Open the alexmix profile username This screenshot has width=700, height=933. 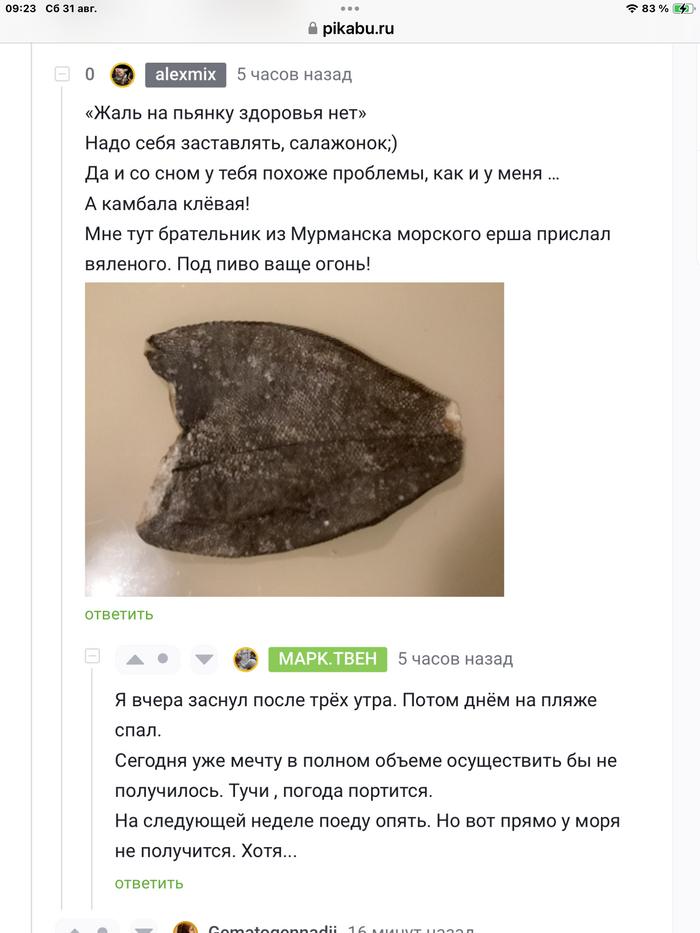(185, 75)
